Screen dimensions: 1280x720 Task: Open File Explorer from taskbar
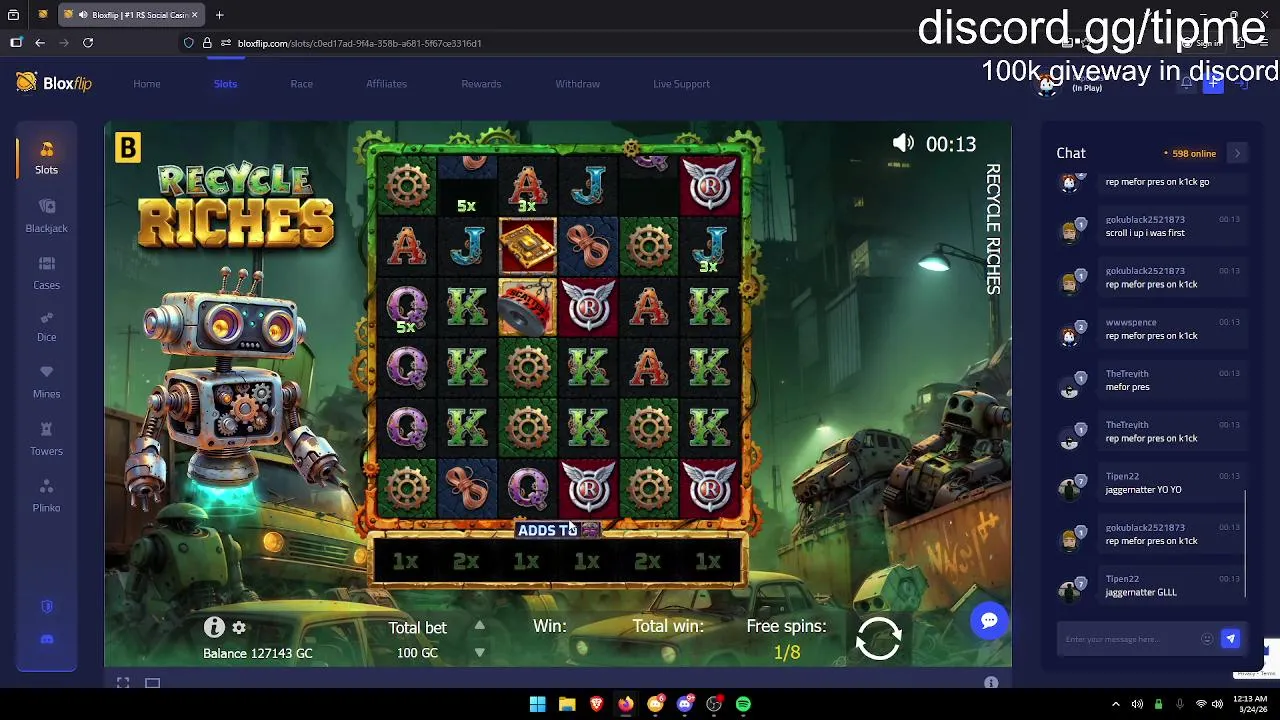[x=567, y=704]
